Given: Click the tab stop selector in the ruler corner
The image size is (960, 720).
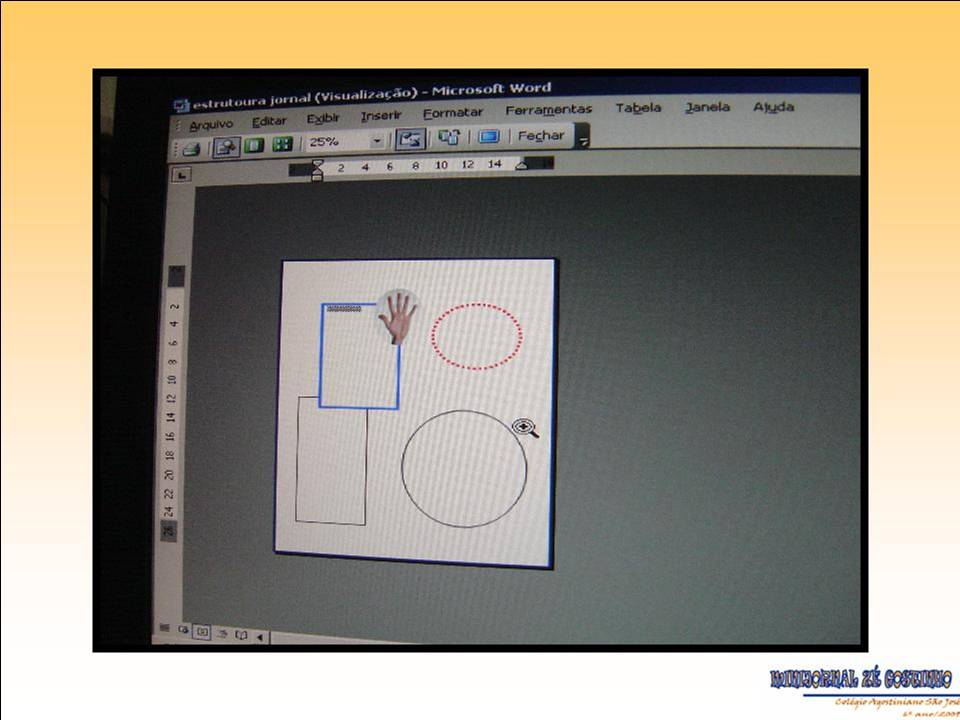Looking at the screenshot, I should 181,174.
